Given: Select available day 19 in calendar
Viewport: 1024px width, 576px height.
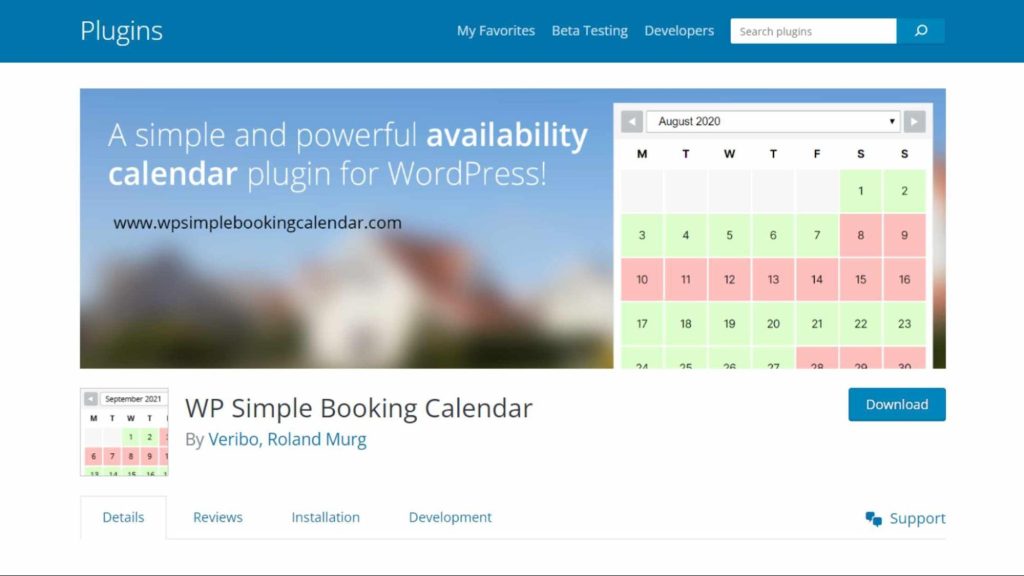Looking at the screenshot, I should tap(729, 324).
